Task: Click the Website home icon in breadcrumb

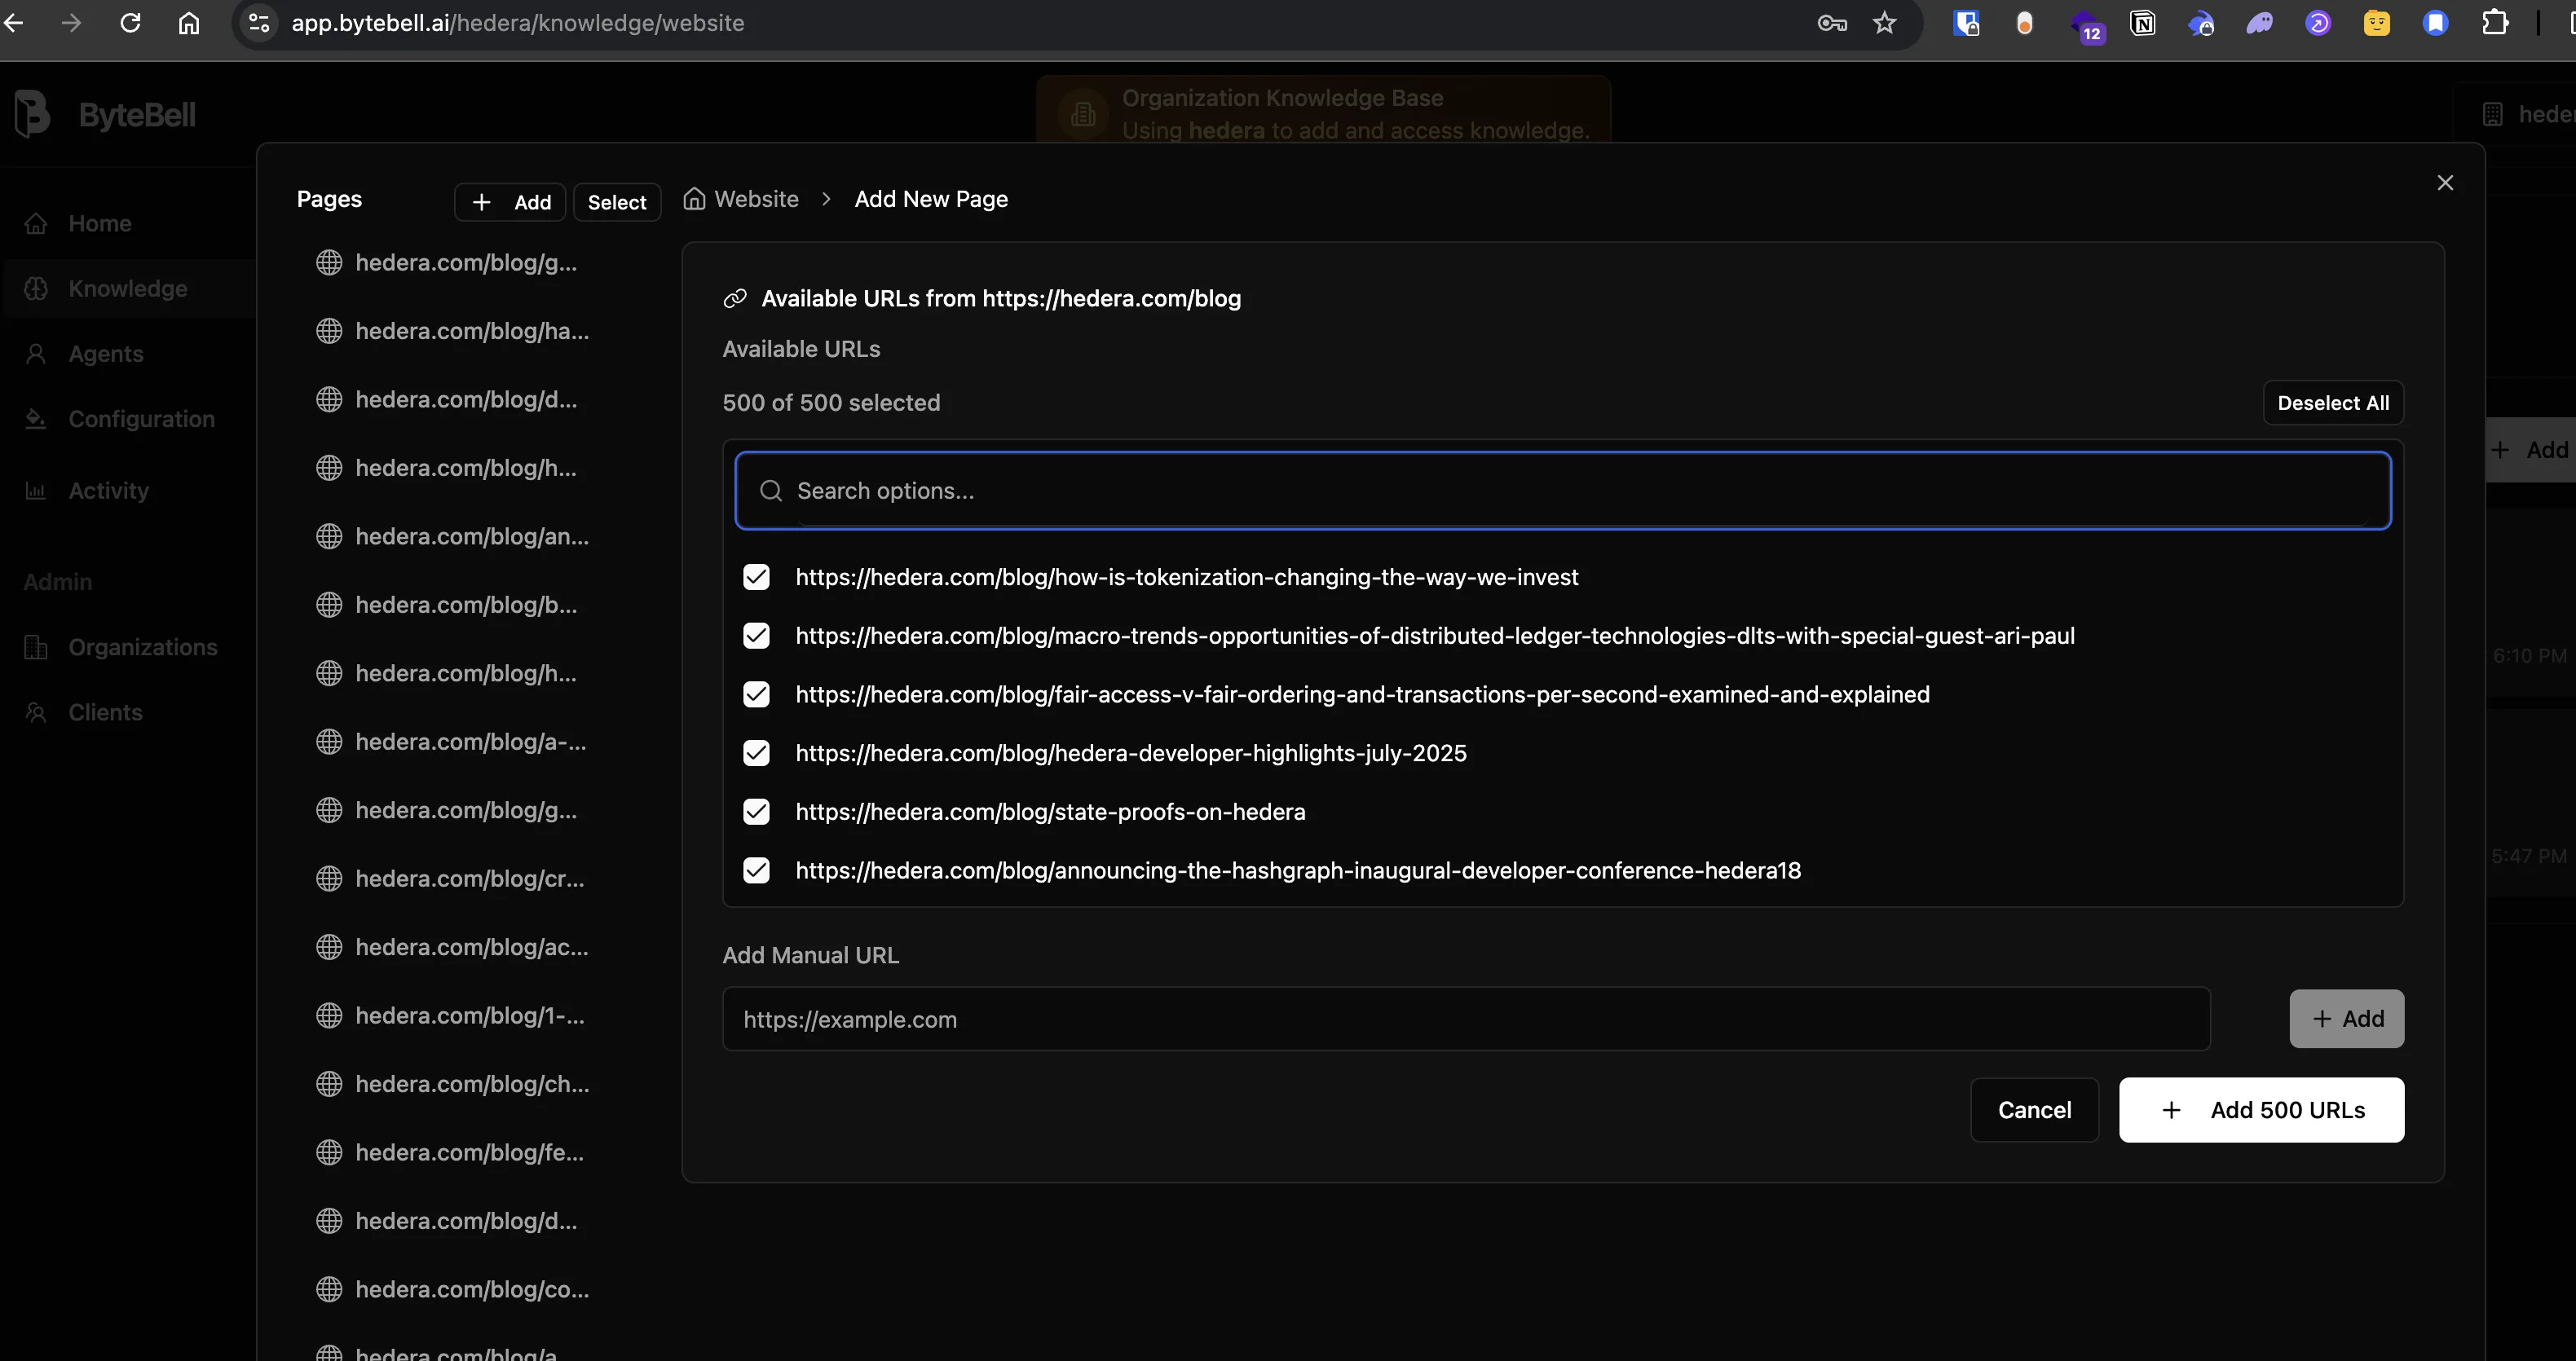Action: click(x=694, y=198)
